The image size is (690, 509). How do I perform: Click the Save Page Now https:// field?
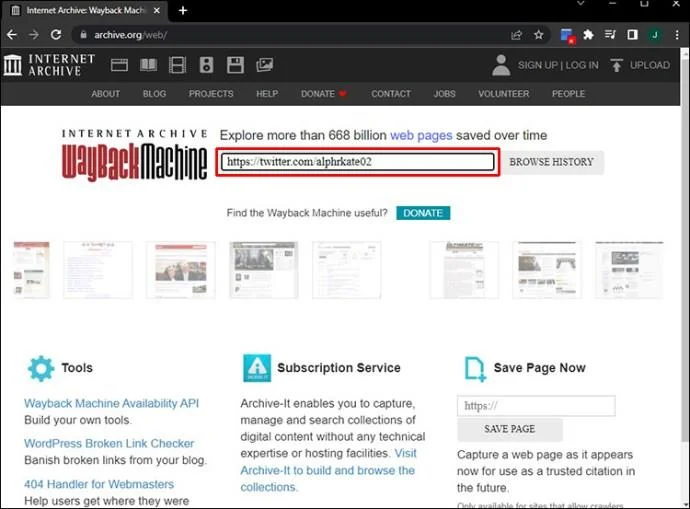536,406
